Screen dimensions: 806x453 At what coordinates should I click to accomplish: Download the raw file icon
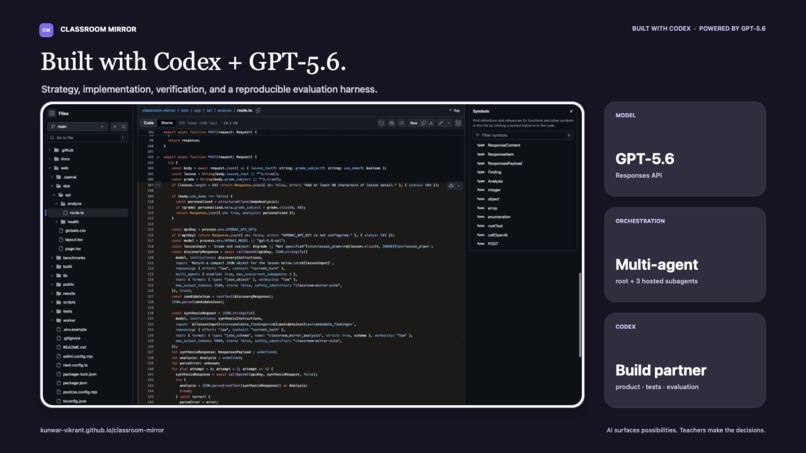coord(431,123)
